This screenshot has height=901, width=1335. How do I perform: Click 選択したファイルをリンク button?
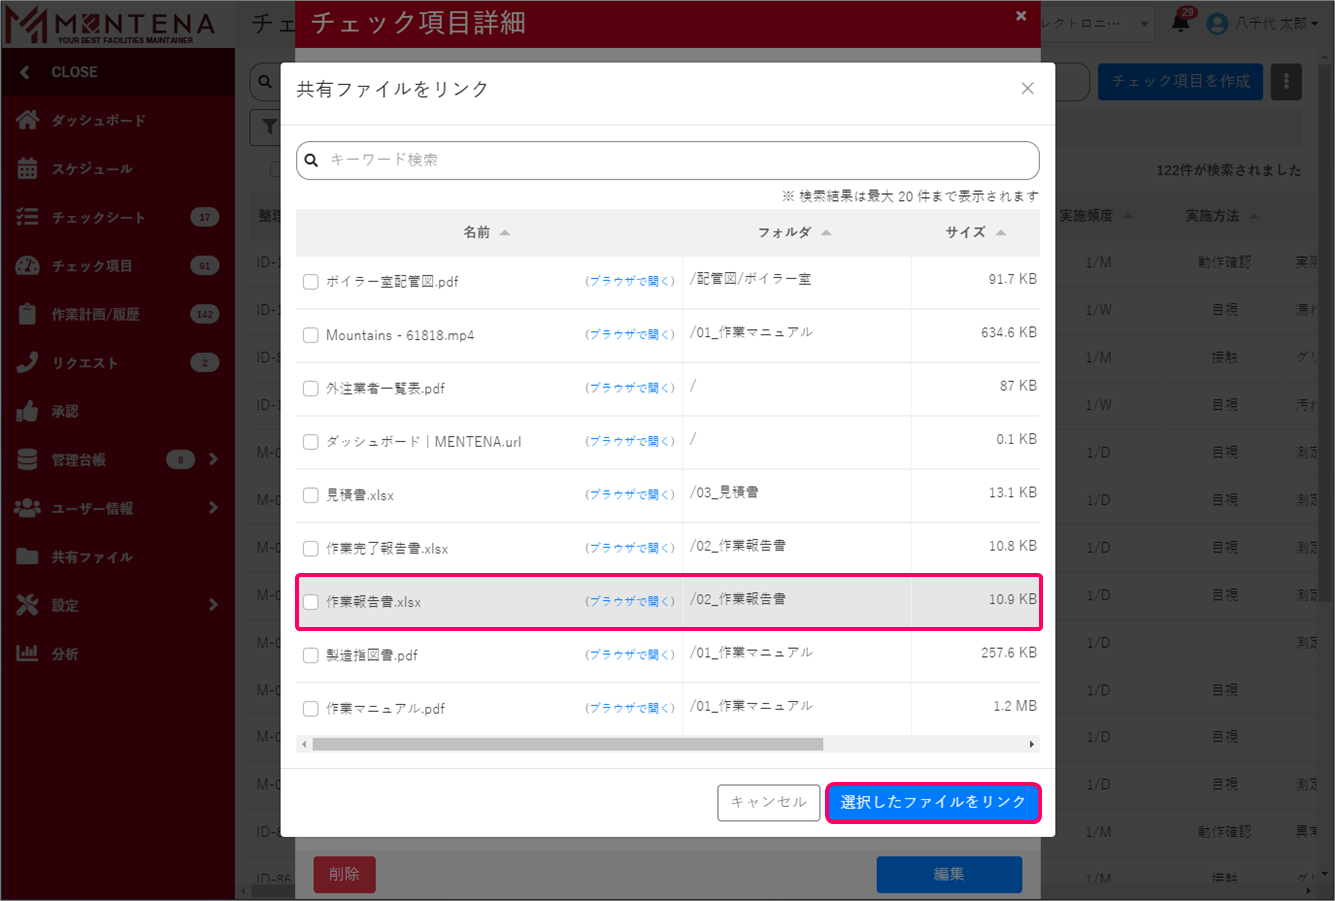tap(933, 802)
